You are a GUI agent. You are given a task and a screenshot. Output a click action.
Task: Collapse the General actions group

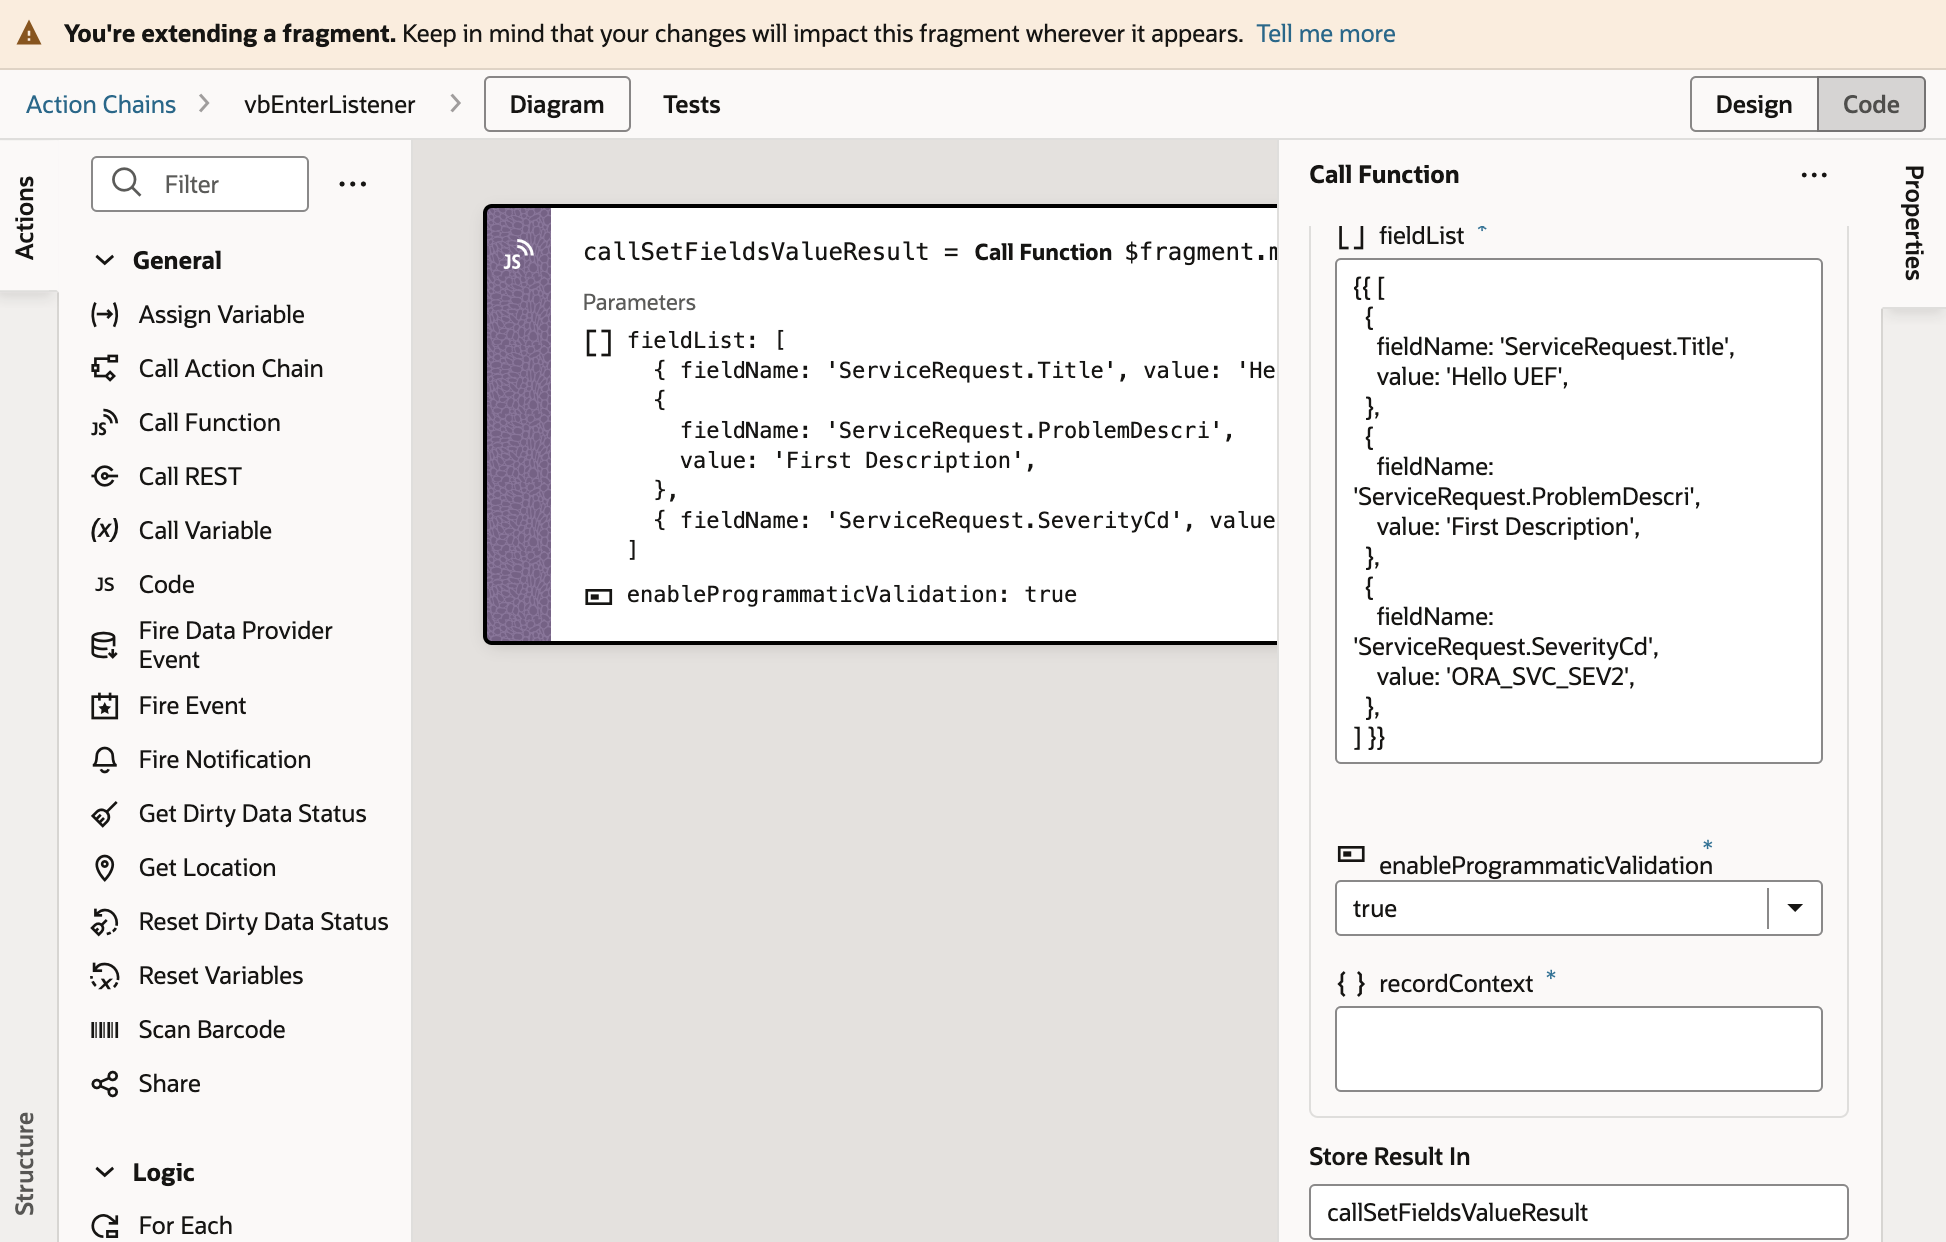tap(105, 261)
